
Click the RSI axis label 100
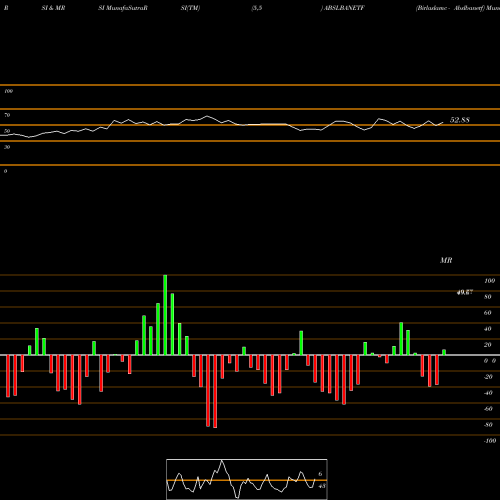[9, 91]
